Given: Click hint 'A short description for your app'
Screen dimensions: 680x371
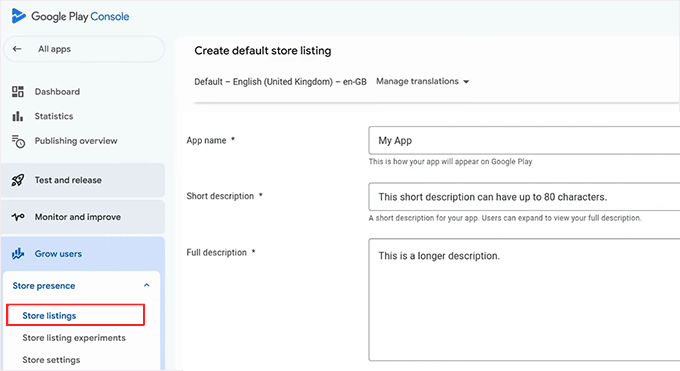Looking at the screenshot, I should point(505,218).
